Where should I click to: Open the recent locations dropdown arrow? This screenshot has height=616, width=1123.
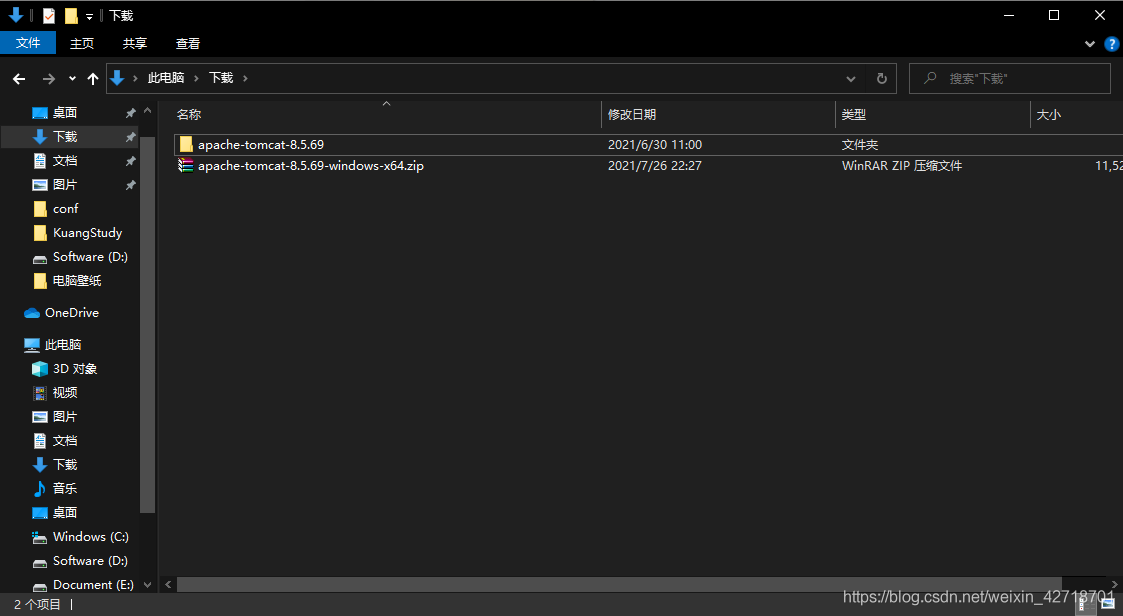(x=72, y=79)
